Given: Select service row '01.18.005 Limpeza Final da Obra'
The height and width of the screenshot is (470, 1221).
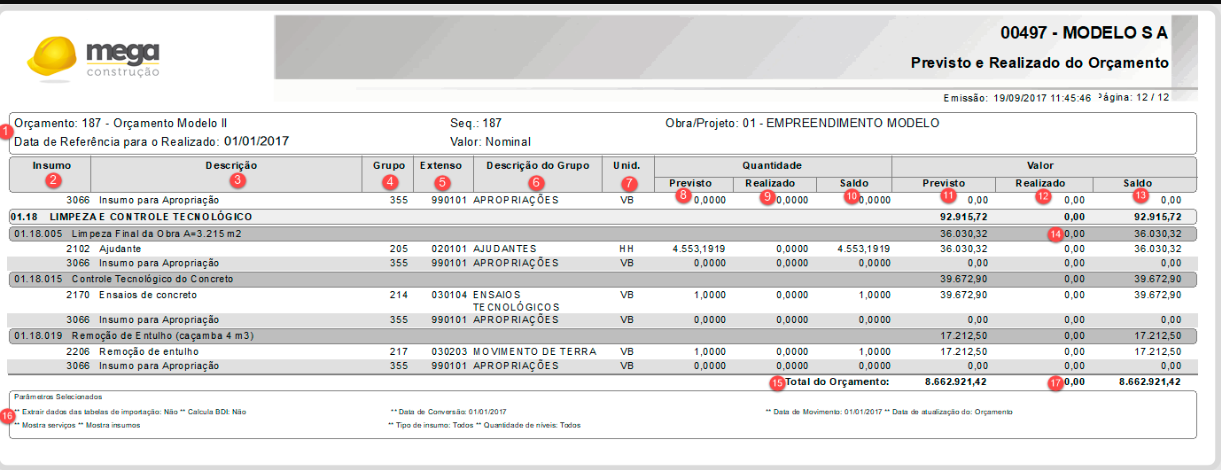Looking at the screenshot, I should 602,233.
